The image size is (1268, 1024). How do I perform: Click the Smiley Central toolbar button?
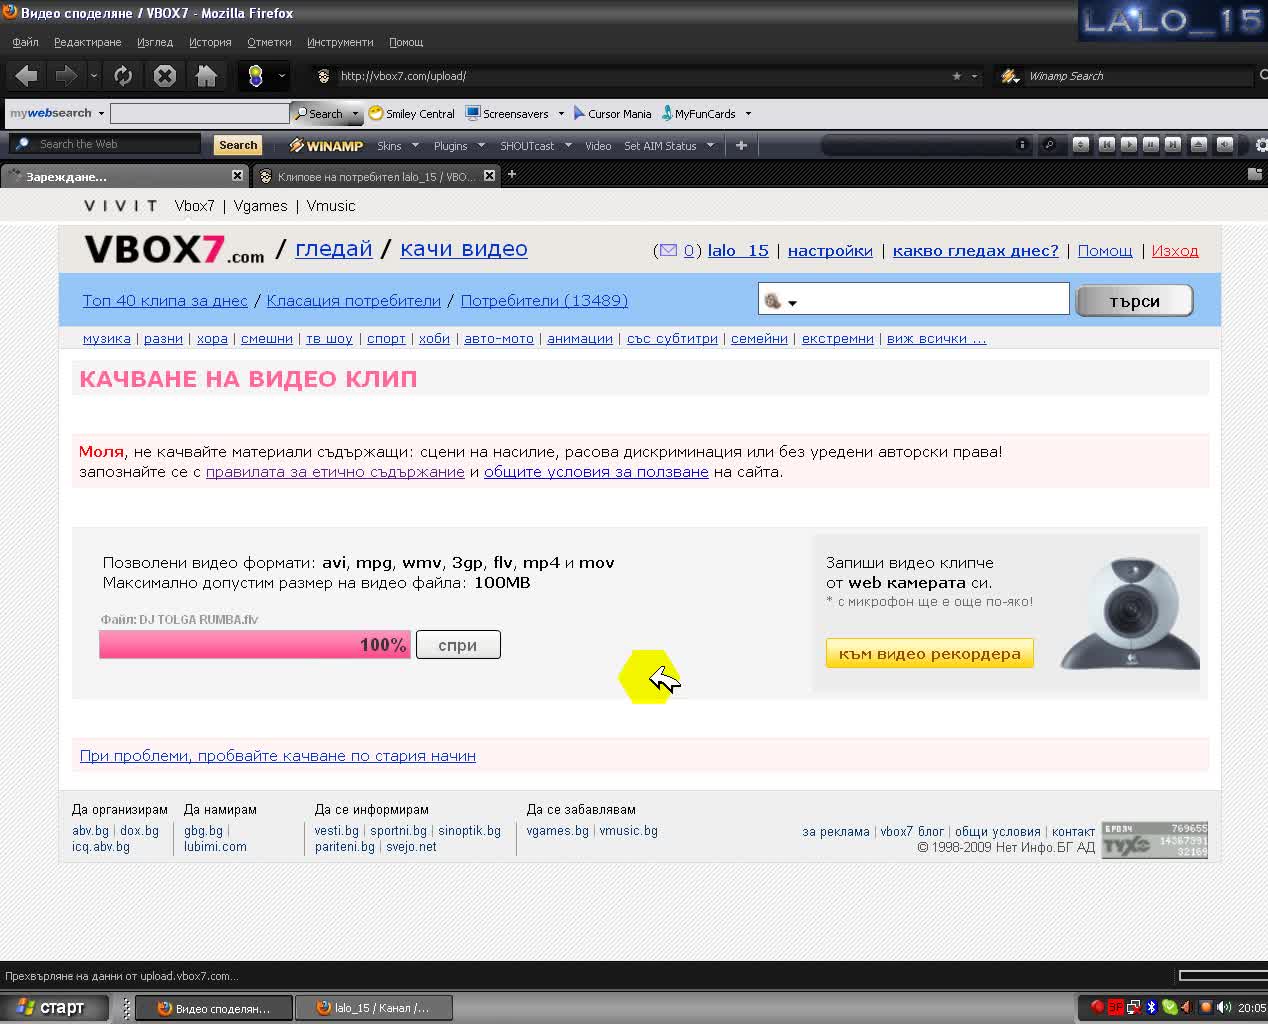pos(411,113)
